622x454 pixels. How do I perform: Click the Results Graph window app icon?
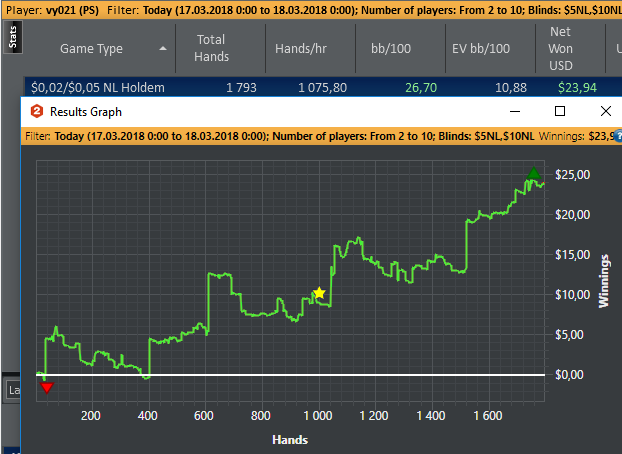point(37,112)
